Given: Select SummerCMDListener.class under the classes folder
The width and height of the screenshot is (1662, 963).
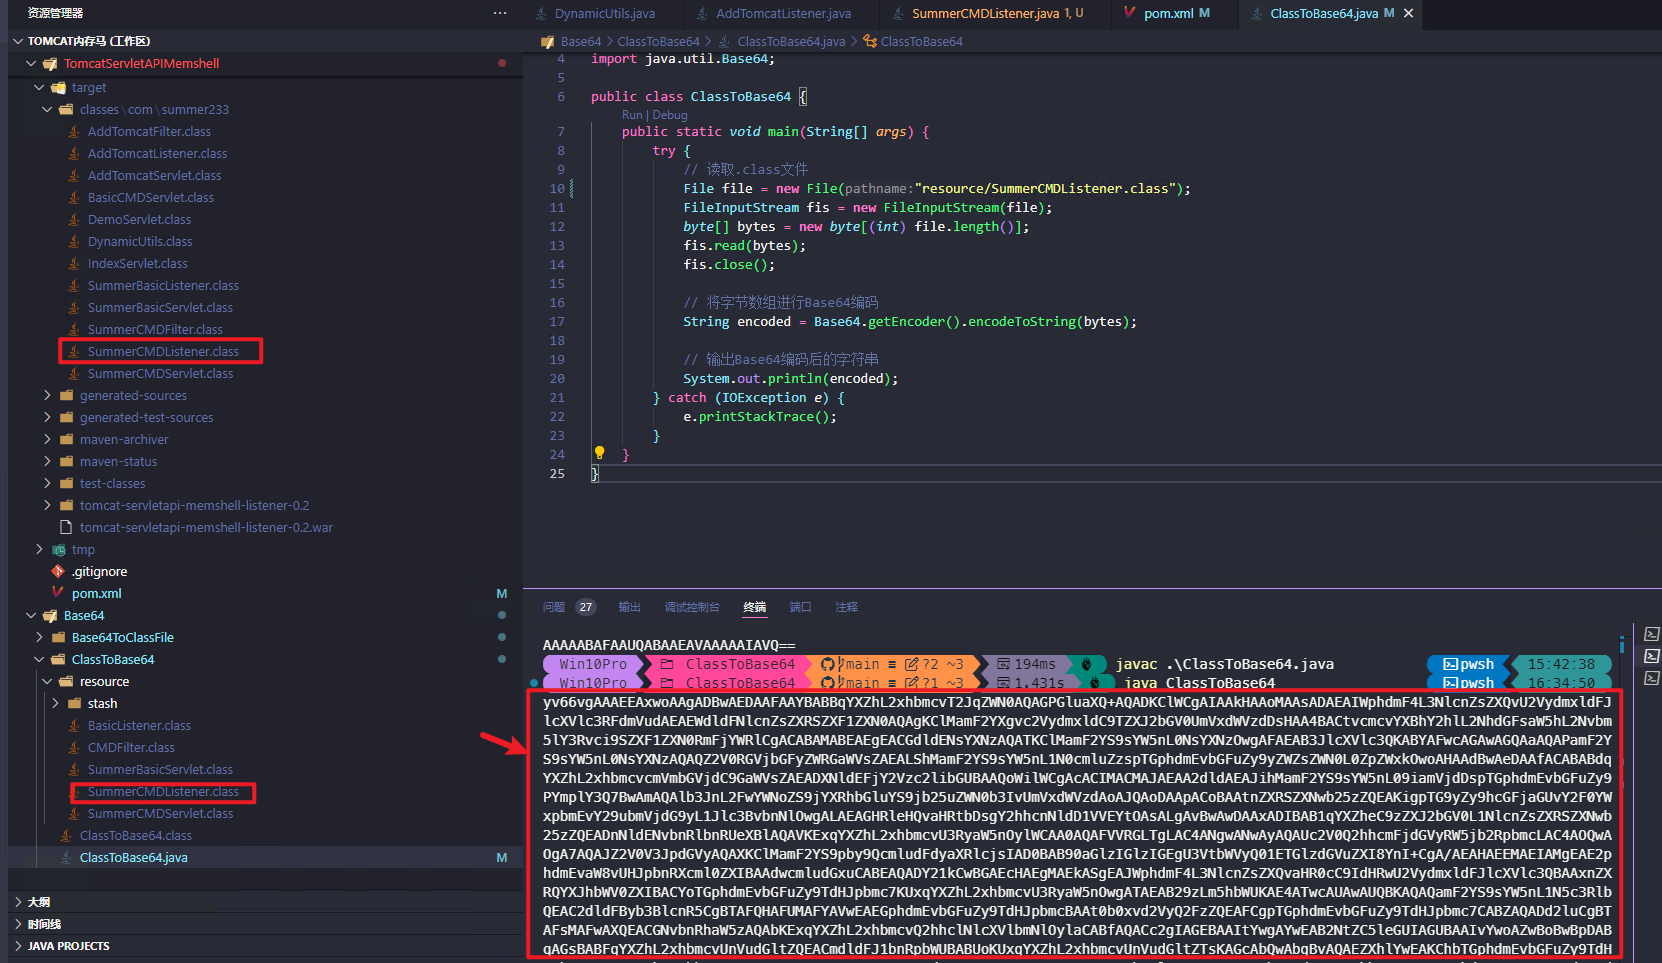Looking at the screenshot, I should pos(163,351).
